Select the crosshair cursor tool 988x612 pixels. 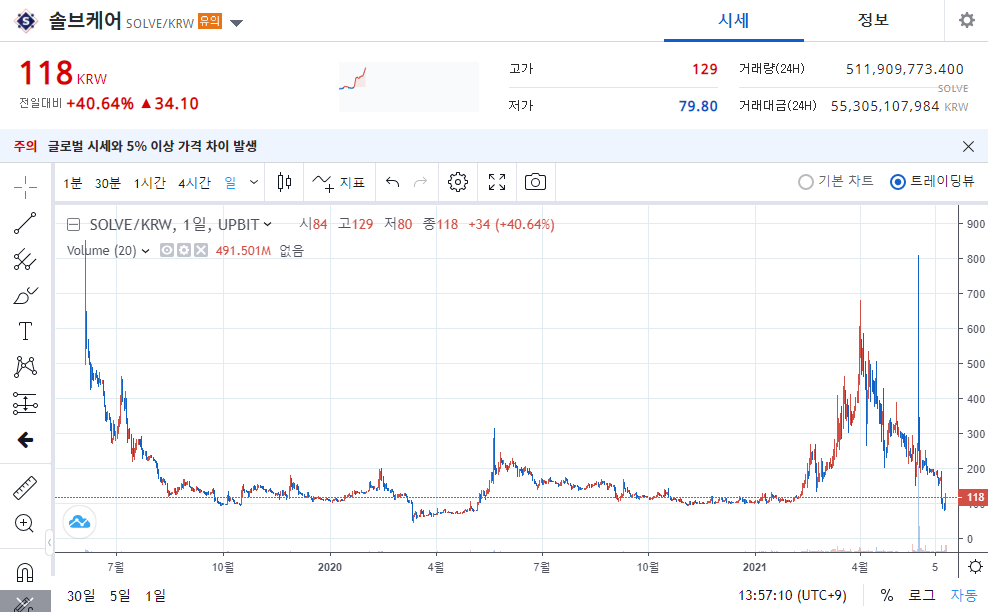pyautogui.click(x=25, y=187)
